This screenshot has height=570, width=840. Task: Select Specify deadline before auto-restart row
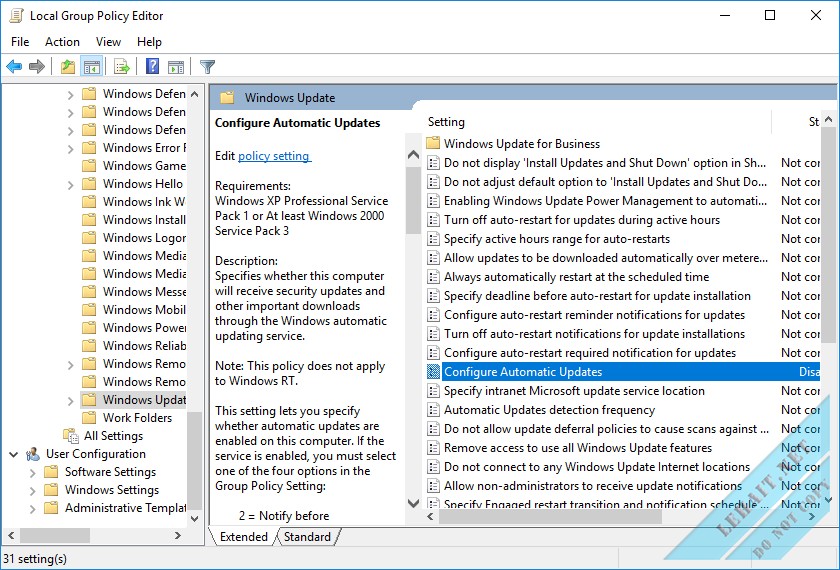coord(623,296)
